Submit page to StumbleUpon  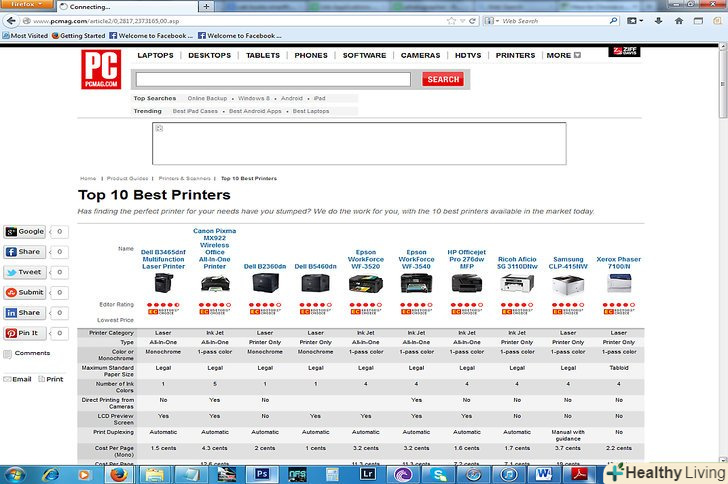pyautogui.click(x=26, y=292)
